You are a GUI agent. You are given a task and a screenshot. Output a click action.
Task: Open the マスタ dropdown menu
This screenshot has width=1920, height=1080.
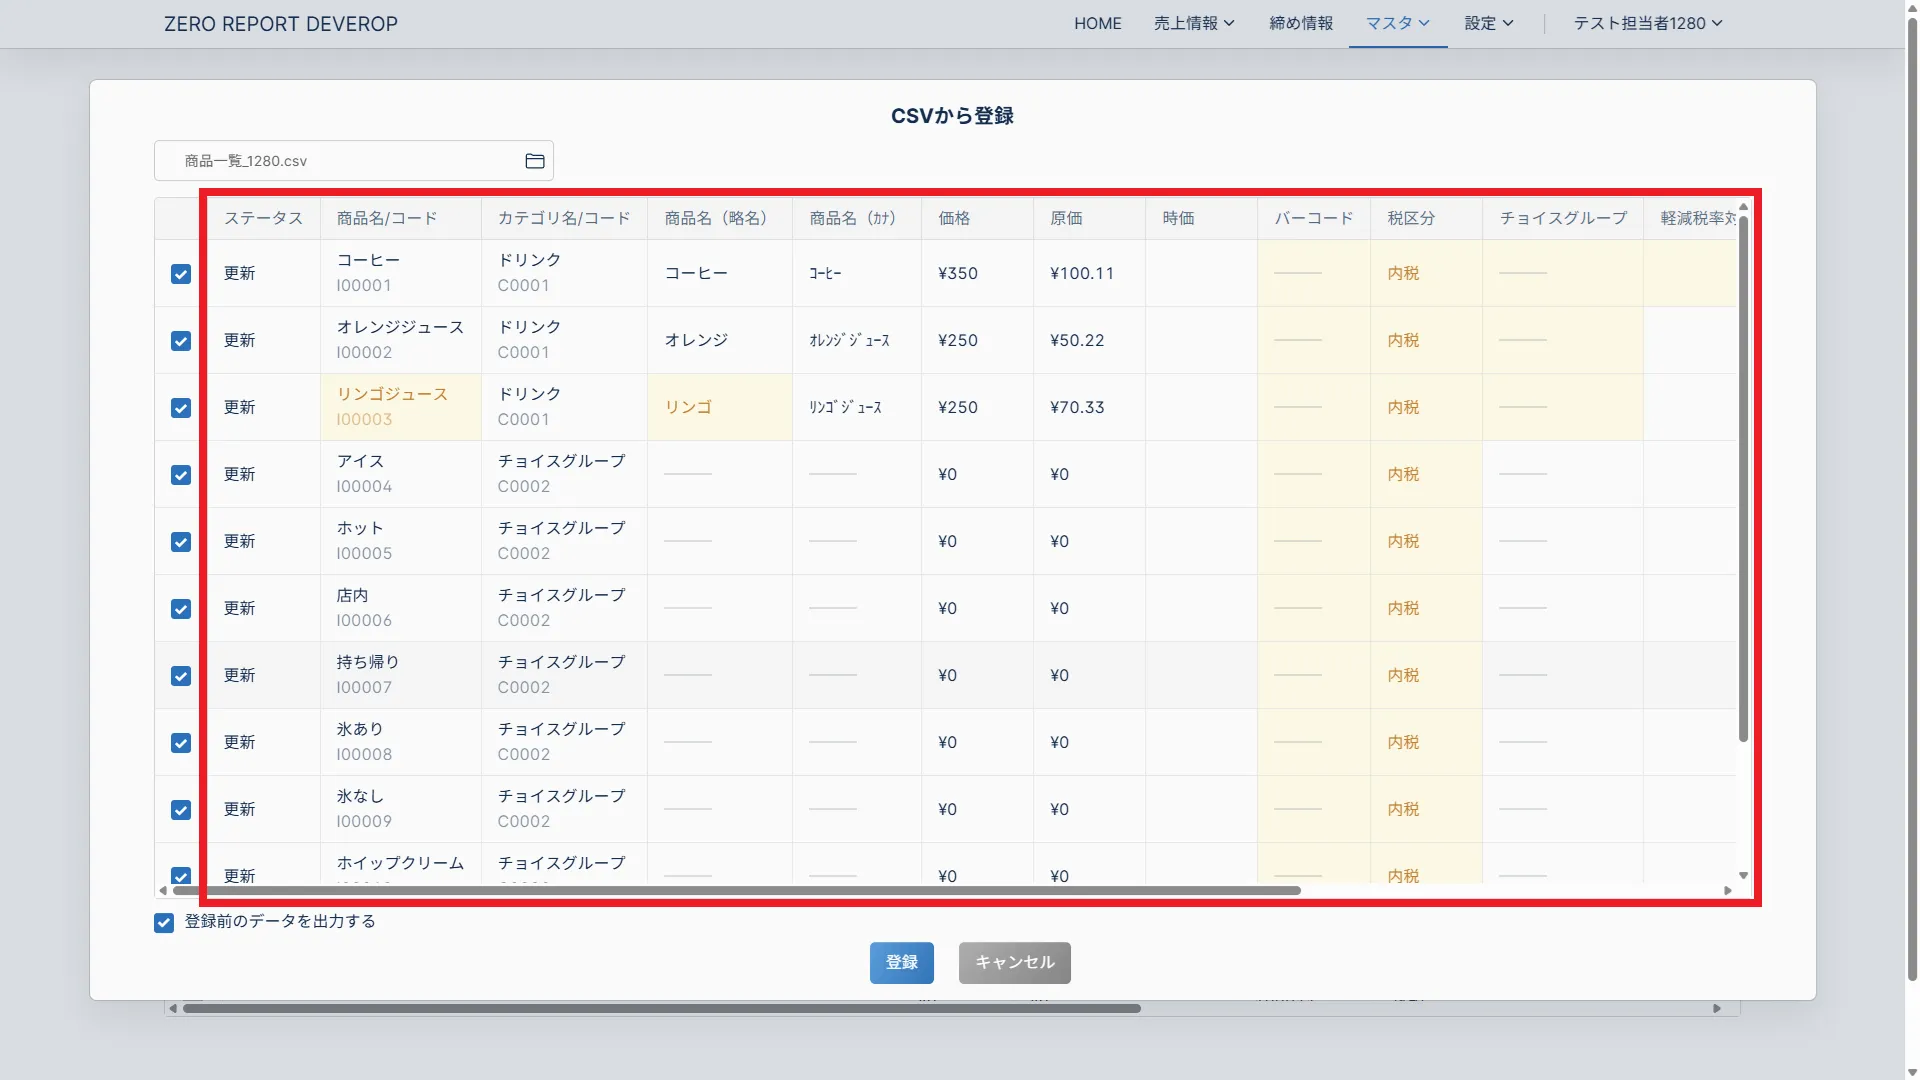[x=1397, y=23]
